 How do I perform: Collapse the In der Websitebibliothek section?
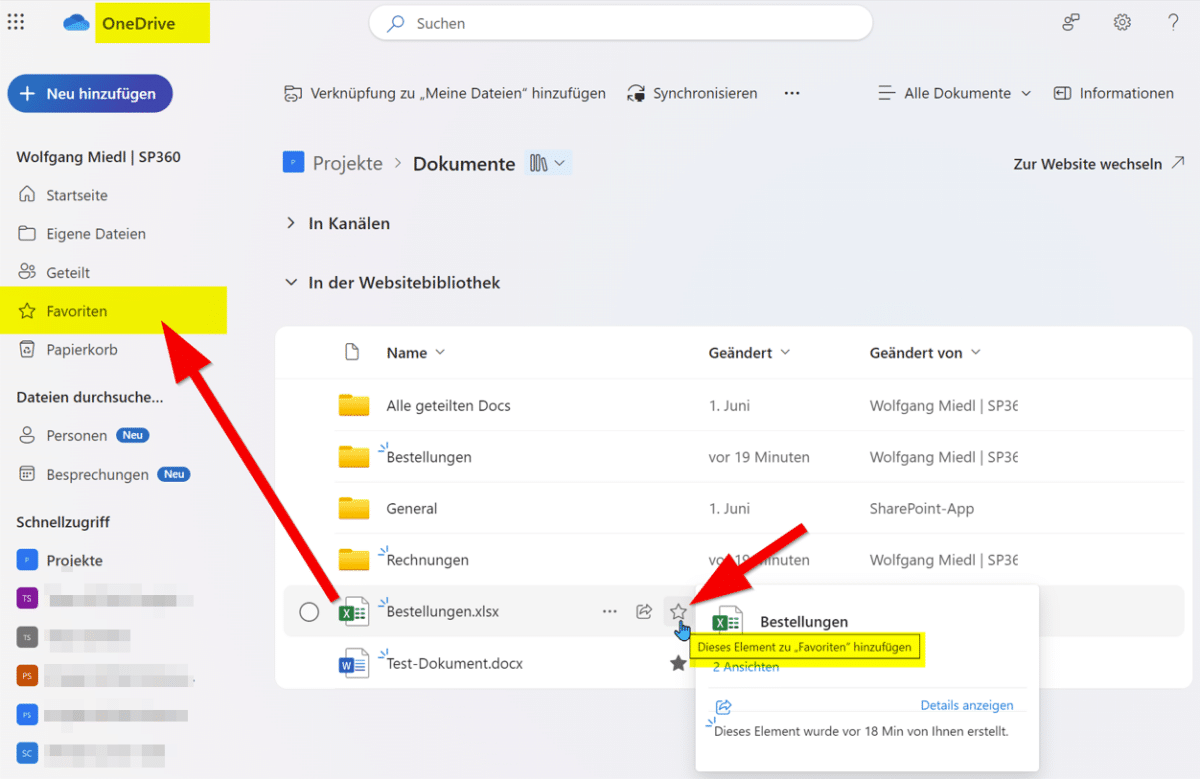pyautogui.click(x=291, y=283)
